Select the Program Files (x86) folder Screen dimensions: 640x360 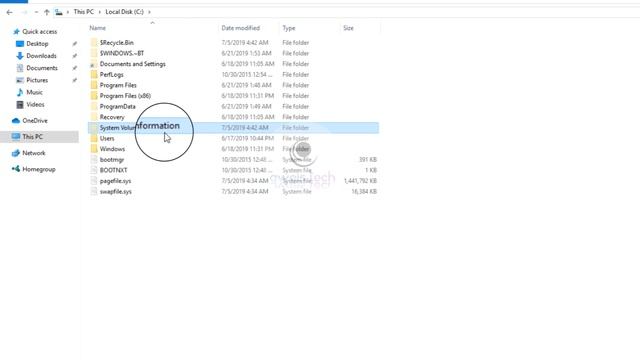(x=125, y=96)
